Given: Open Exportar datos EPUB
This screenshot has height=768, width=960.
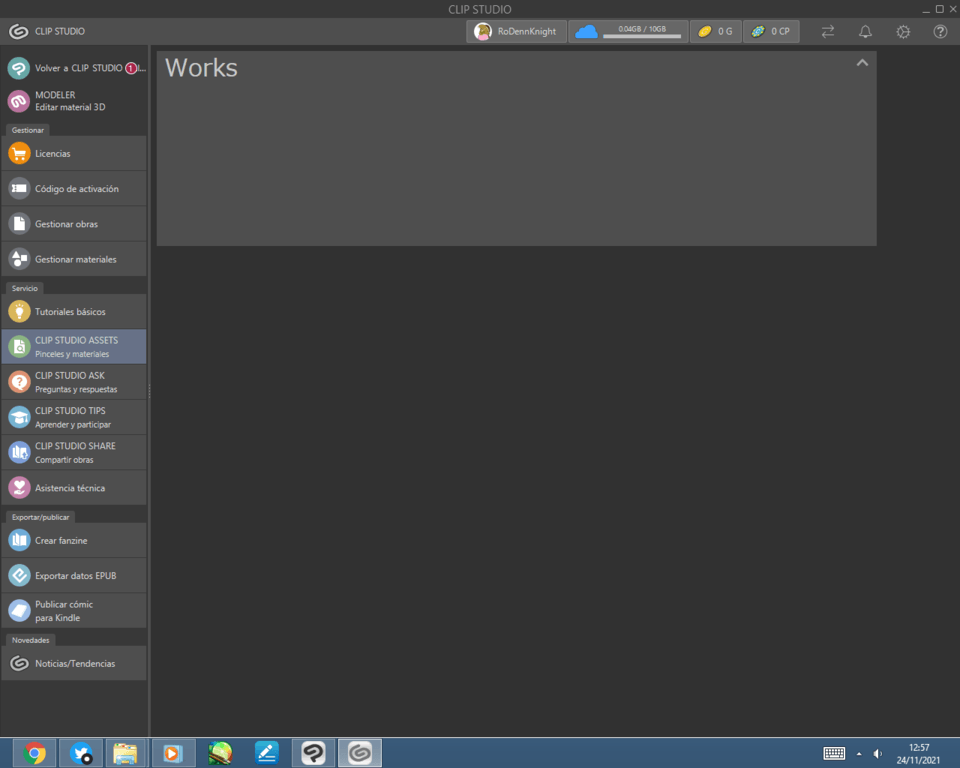Looking at the screenshot, I should (x=74, y=575).
